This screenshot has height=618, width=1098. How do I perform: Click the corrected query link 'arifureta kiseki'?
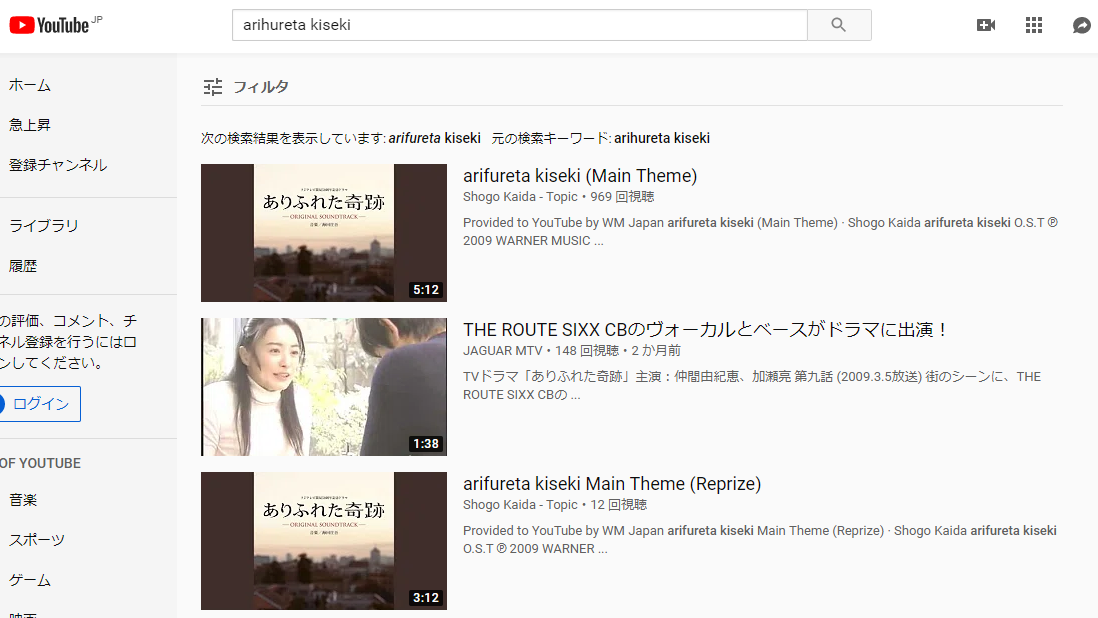[434, 139]
